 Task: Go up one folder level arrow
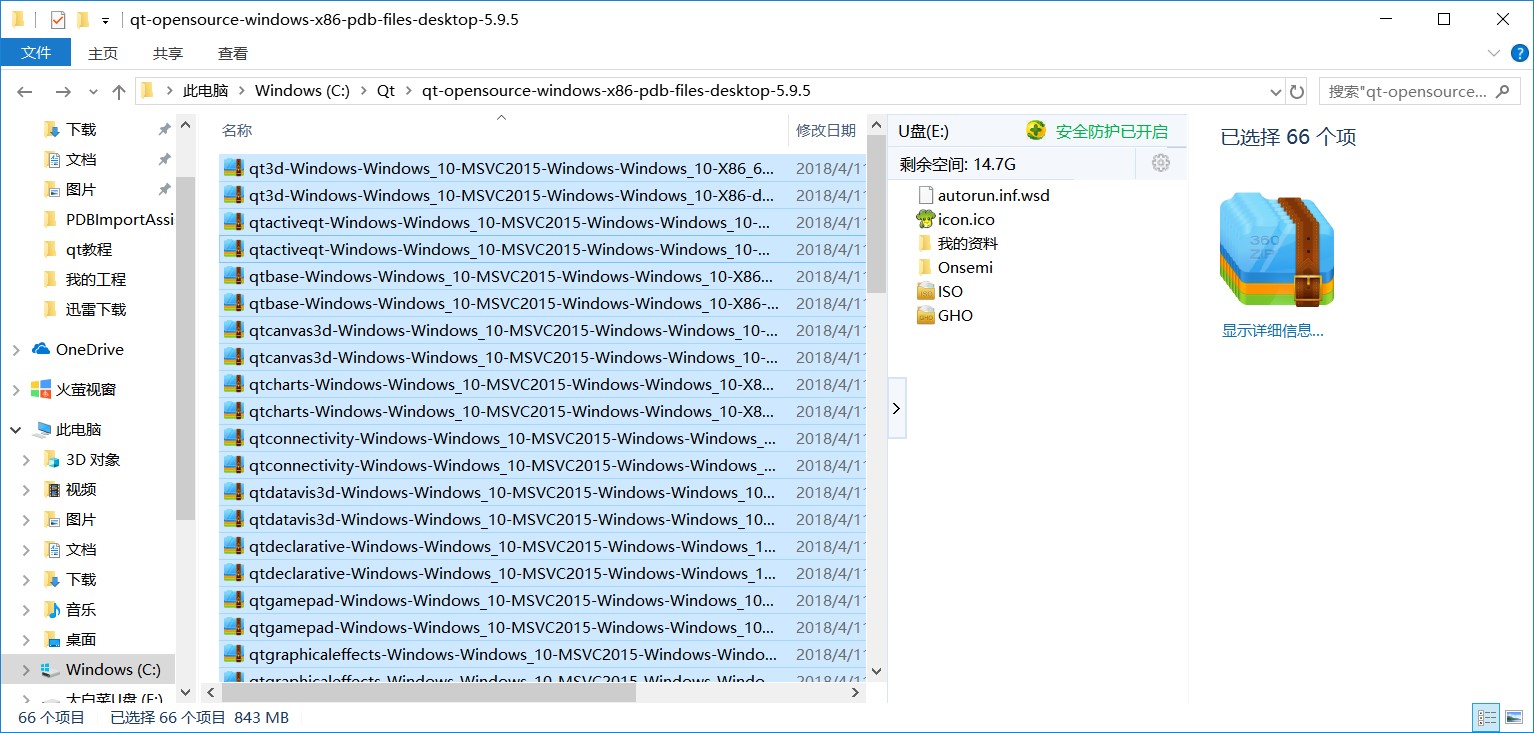click(119, 92)
